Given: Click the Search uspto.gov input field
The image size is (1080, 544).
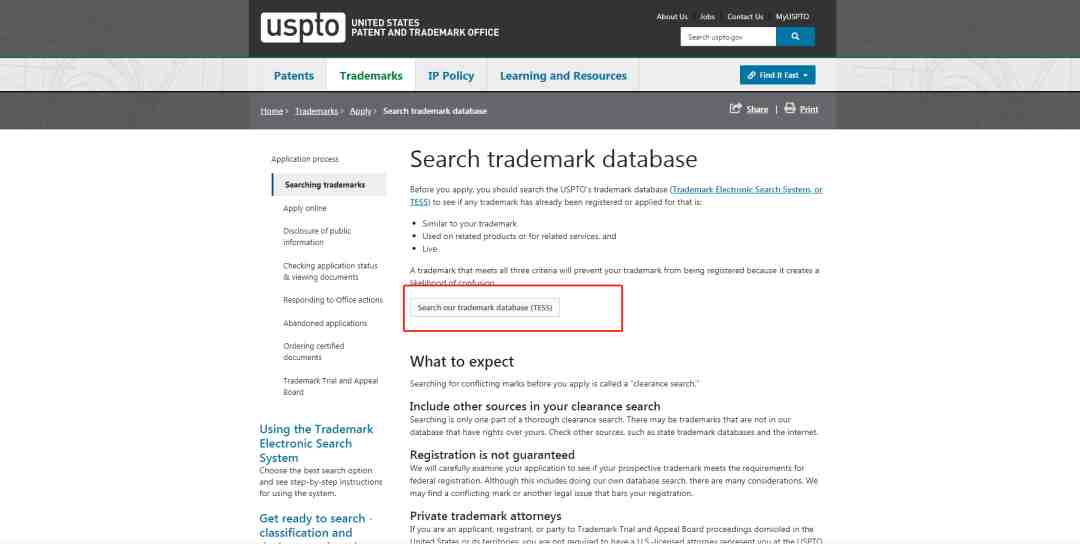Looking at the screenshot, I should (728, 36).
